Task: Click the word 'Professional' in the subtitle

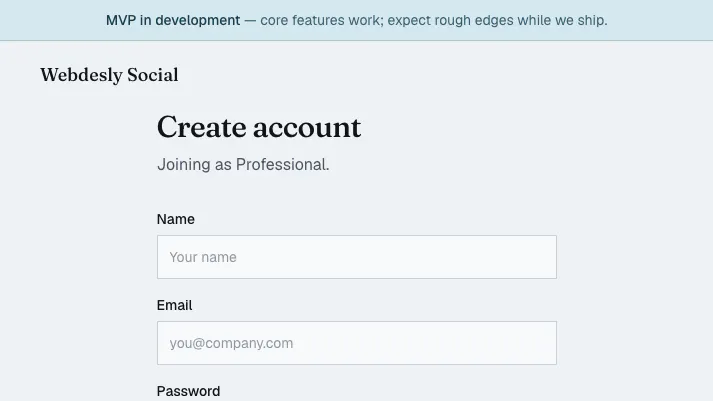Action: pyautogui.click(x=282, y=165)
